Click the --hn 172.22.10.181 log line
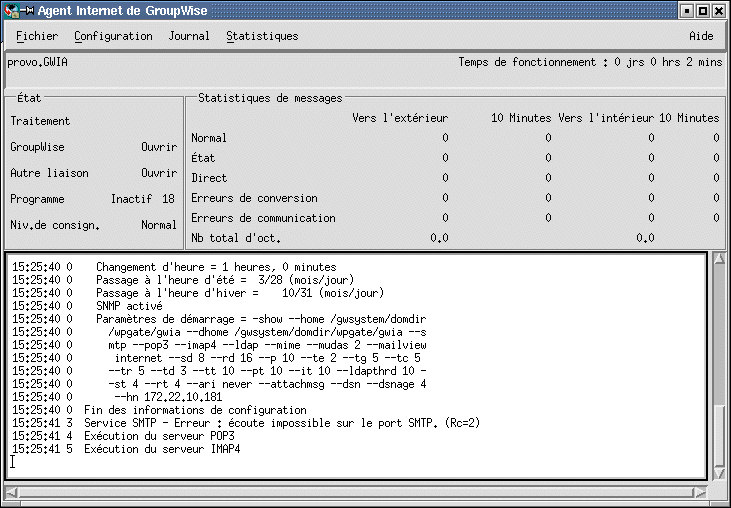Viewport: 731px width, 508px height. (117, 397)
